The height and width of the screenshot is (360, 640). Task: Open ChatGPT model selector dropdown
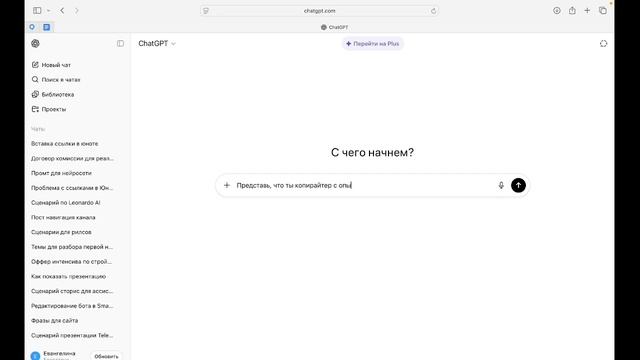click(157, 43)
